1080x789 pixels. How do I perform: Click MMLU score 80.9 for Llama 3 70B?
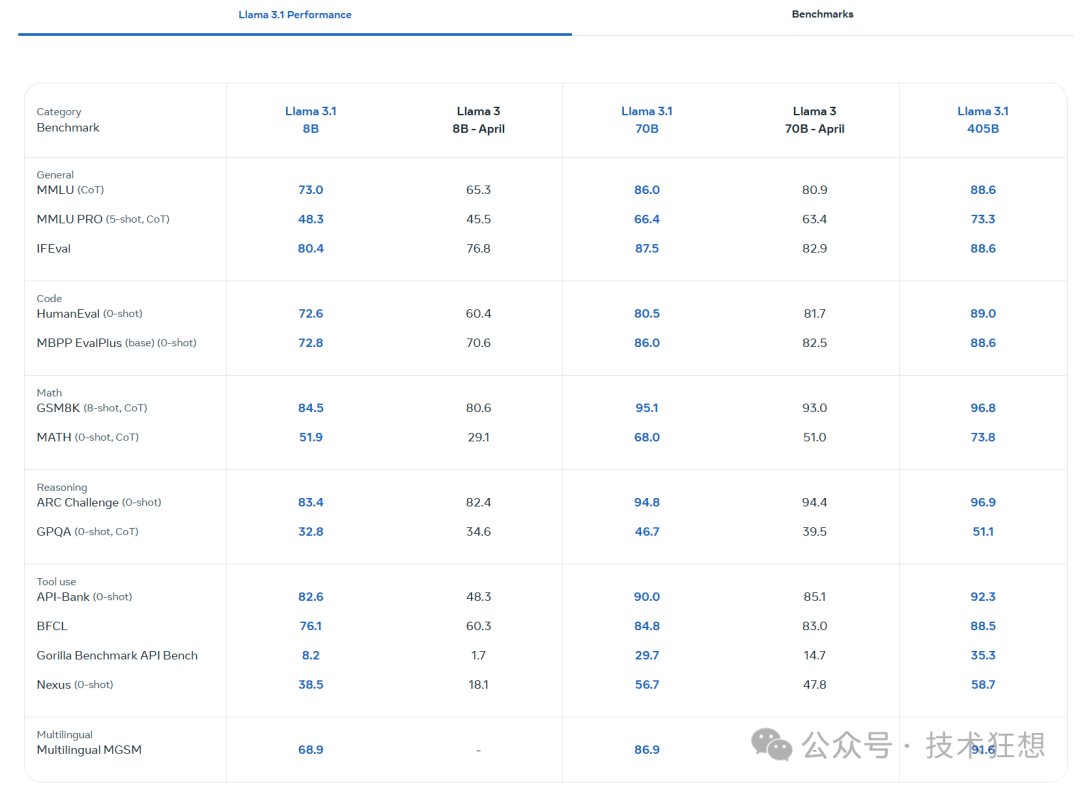pos(815,189)
